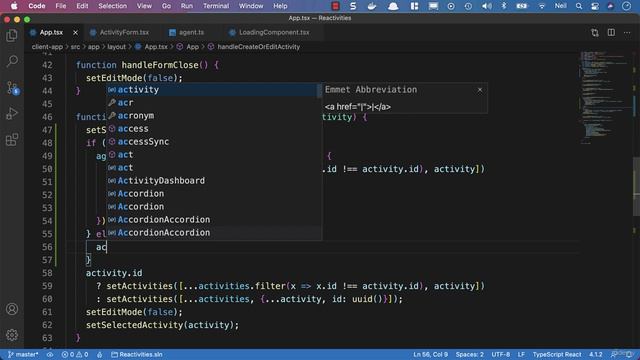Click client-app in the breadcrumb
The height and width of the screenshot is (360, 640).
click(x=47, y=47)
